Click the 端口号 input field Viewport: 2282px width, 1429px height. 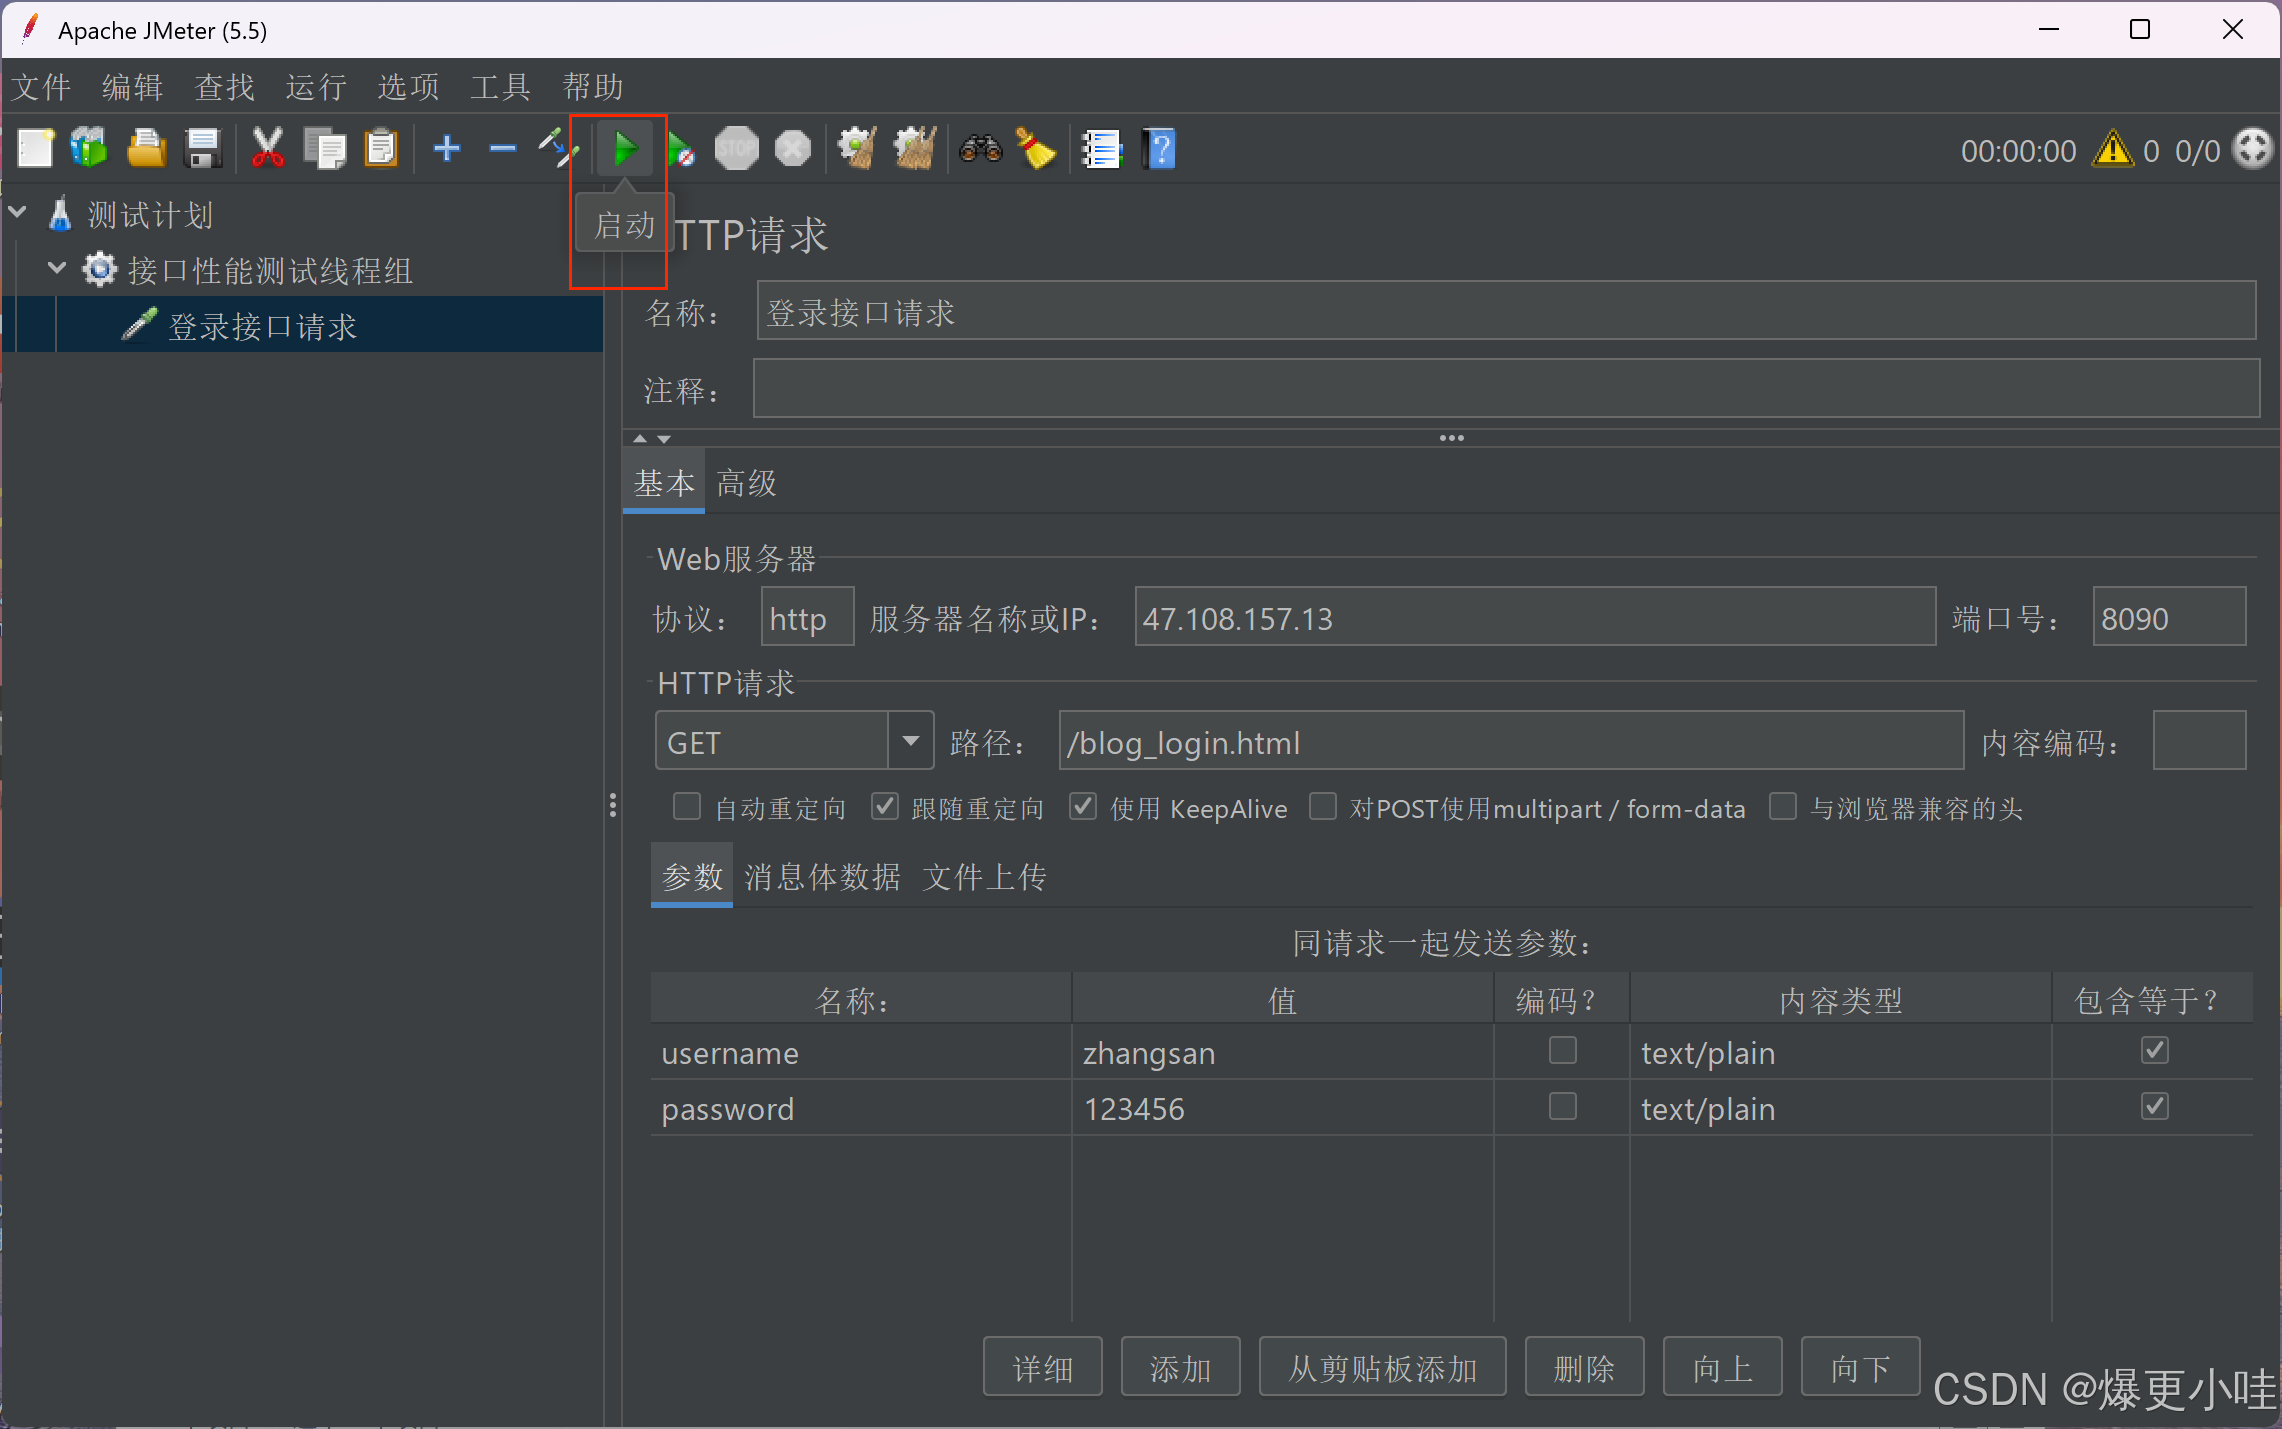[2168, 618]
